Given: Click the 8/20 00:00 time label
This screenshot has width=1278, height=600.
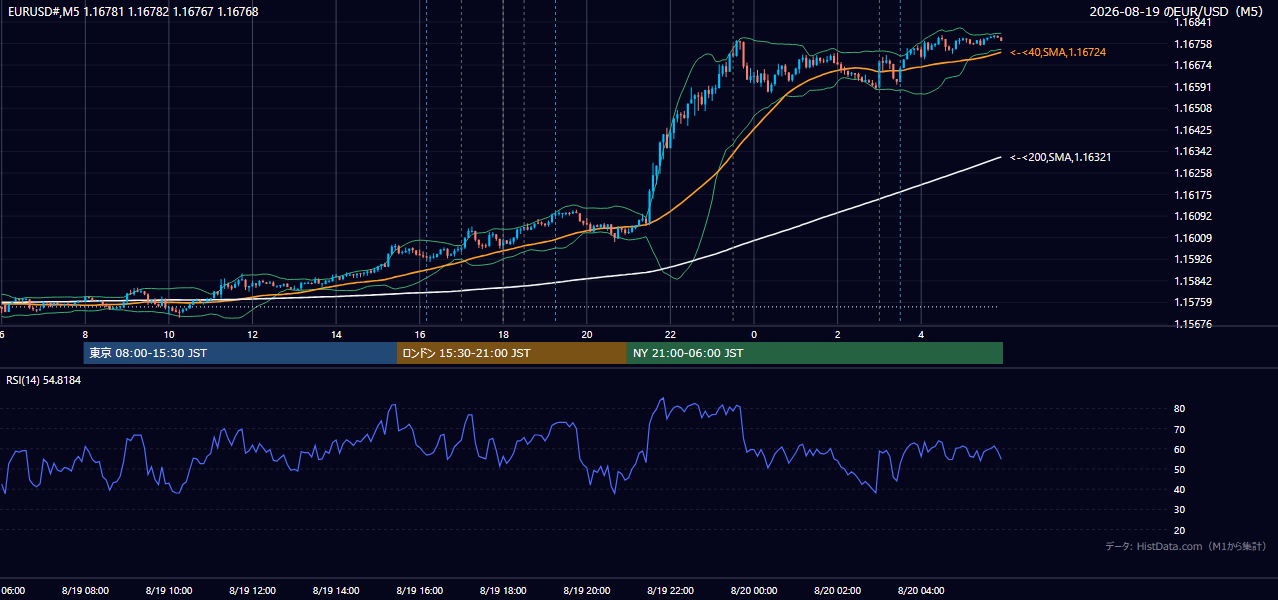Looking at the screenshot, I should coord(754,590).
